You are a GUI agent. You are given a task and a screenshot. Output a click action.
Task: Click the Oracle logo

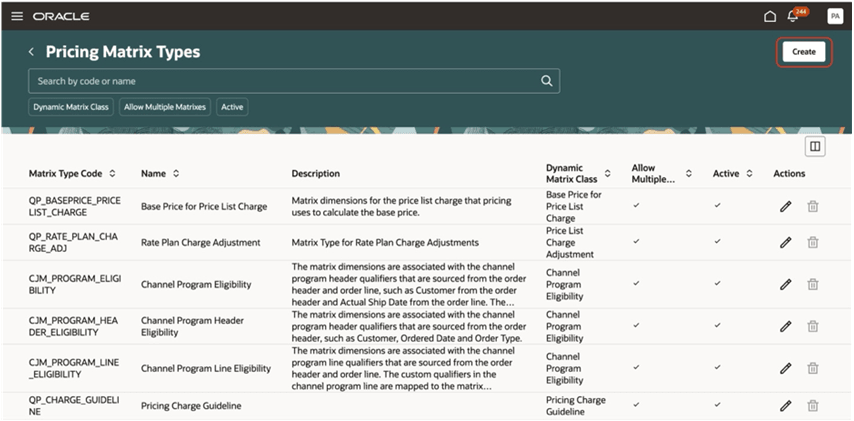point(61,16)
